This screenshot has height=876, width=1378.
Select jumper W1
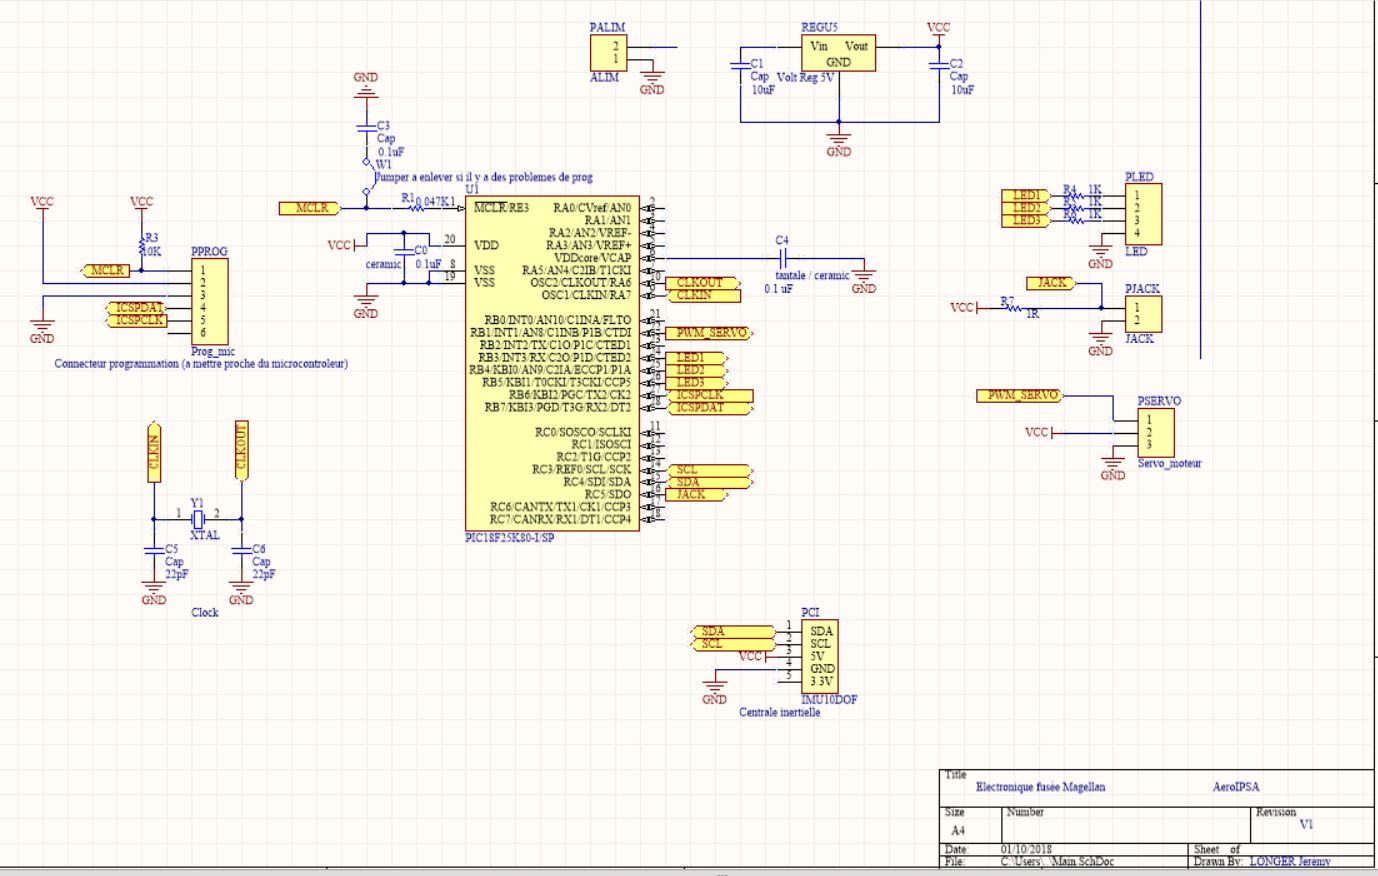366,176
